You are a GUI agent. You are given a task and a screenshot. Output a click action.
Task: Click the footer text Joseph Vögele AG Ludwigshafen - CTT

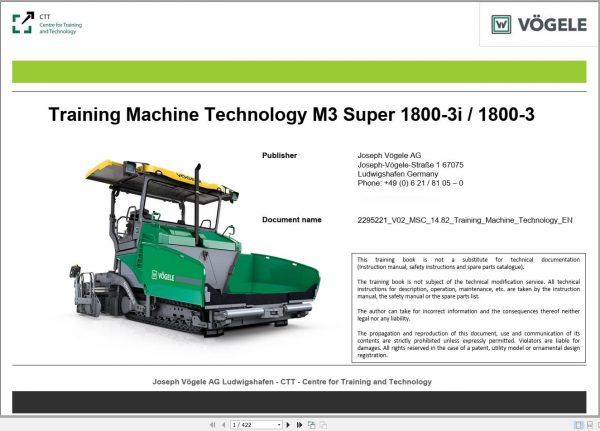[292, 382]
